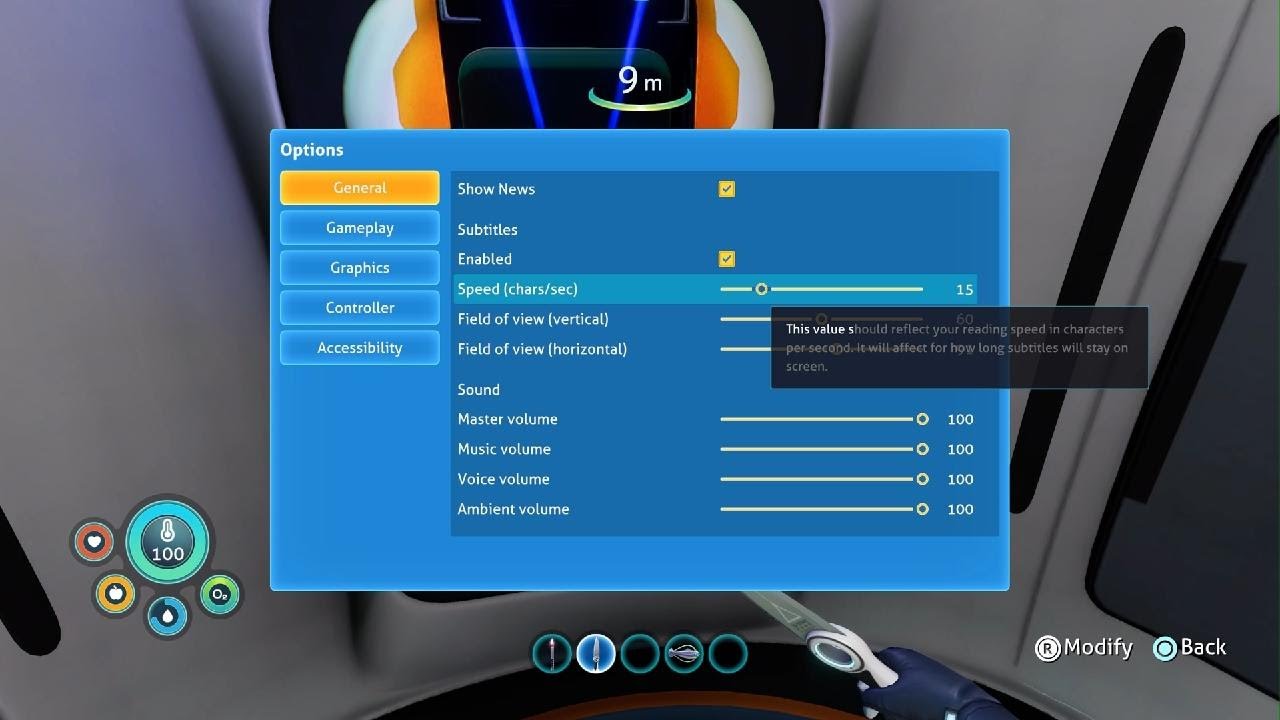Select the first quickslot flare icon

tap(552, 654)
